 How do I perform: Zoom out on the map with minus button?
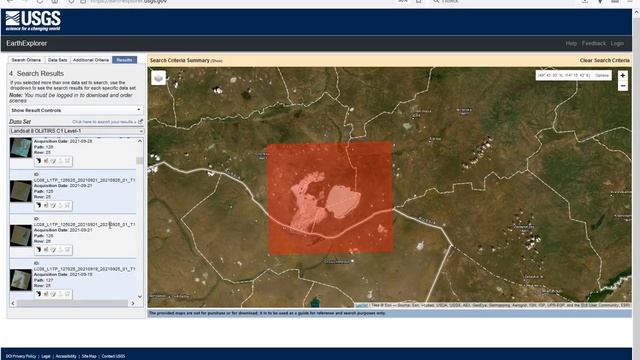pos(622,86)
